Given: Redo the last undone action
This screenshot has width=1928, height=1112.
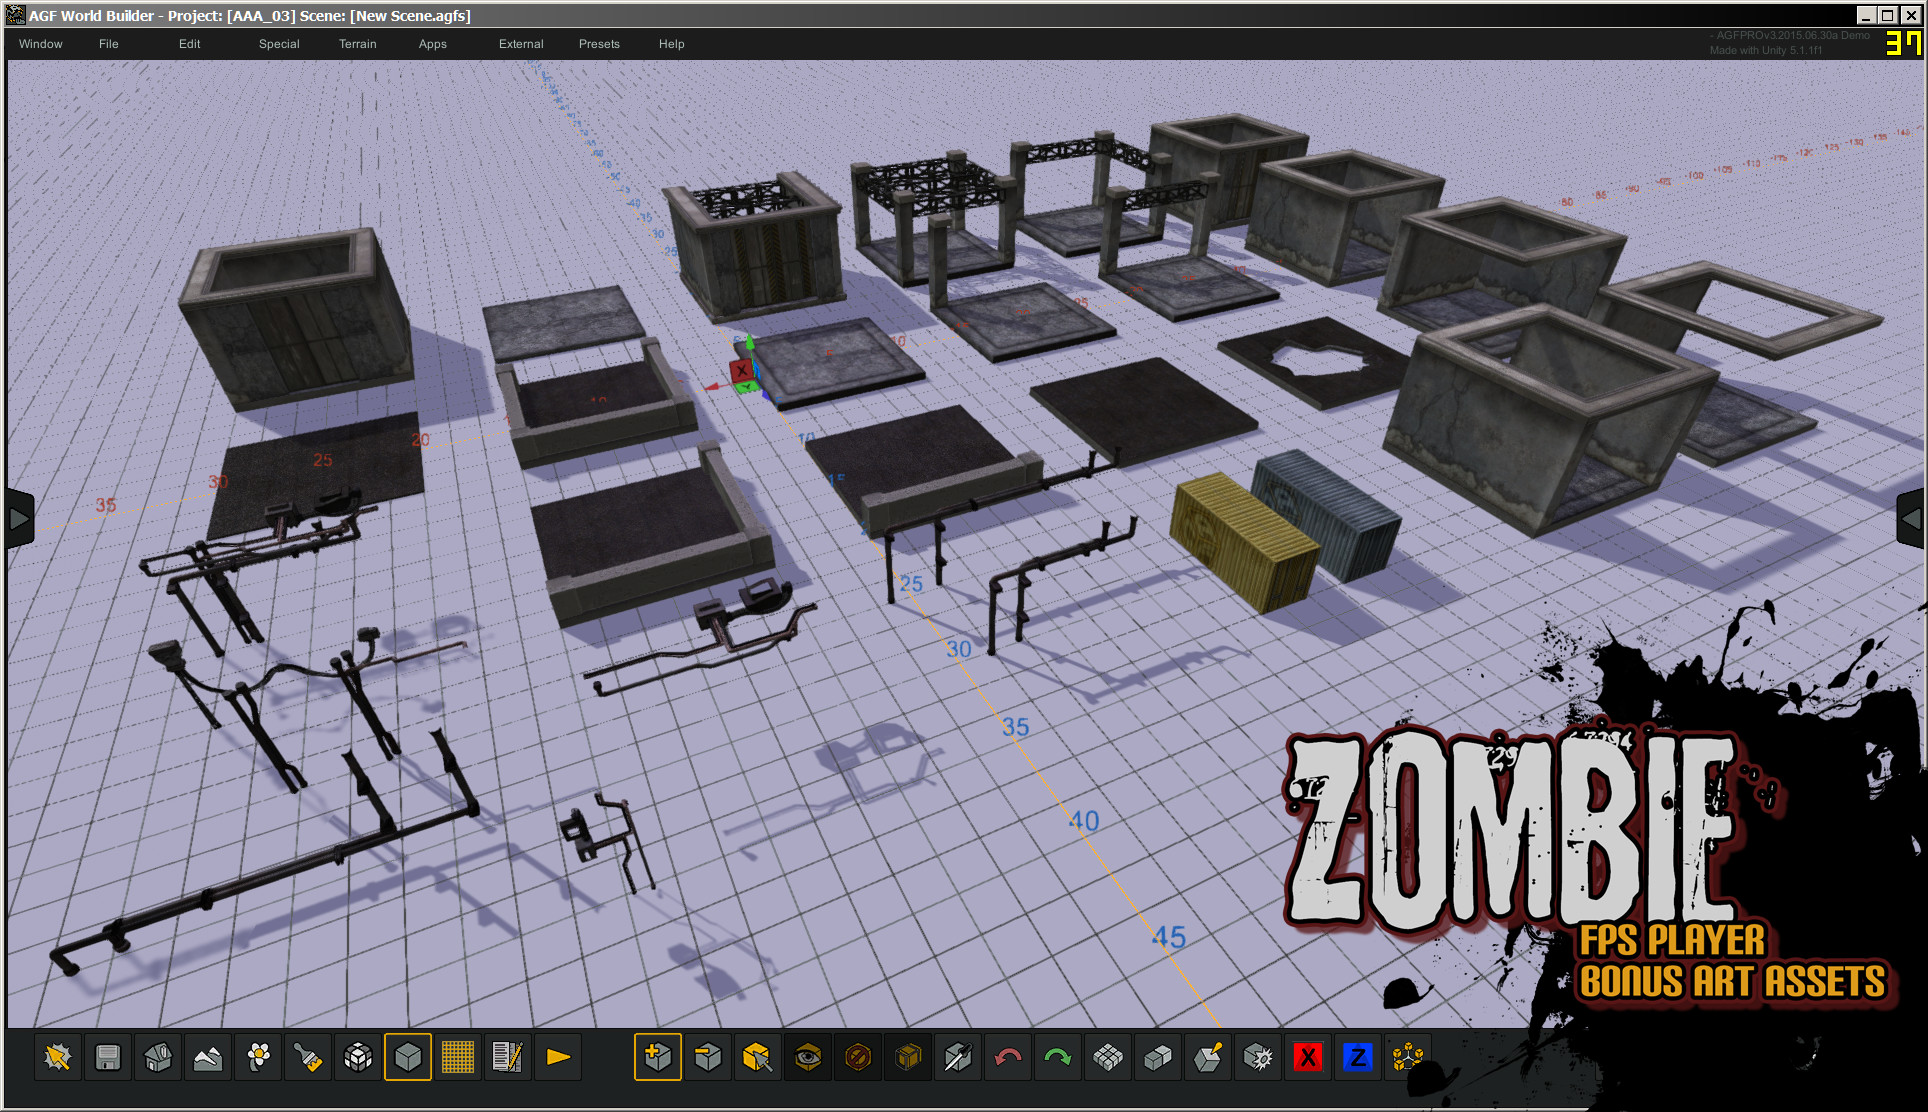Looking at the screenshot, I should pos(1057,1056).
